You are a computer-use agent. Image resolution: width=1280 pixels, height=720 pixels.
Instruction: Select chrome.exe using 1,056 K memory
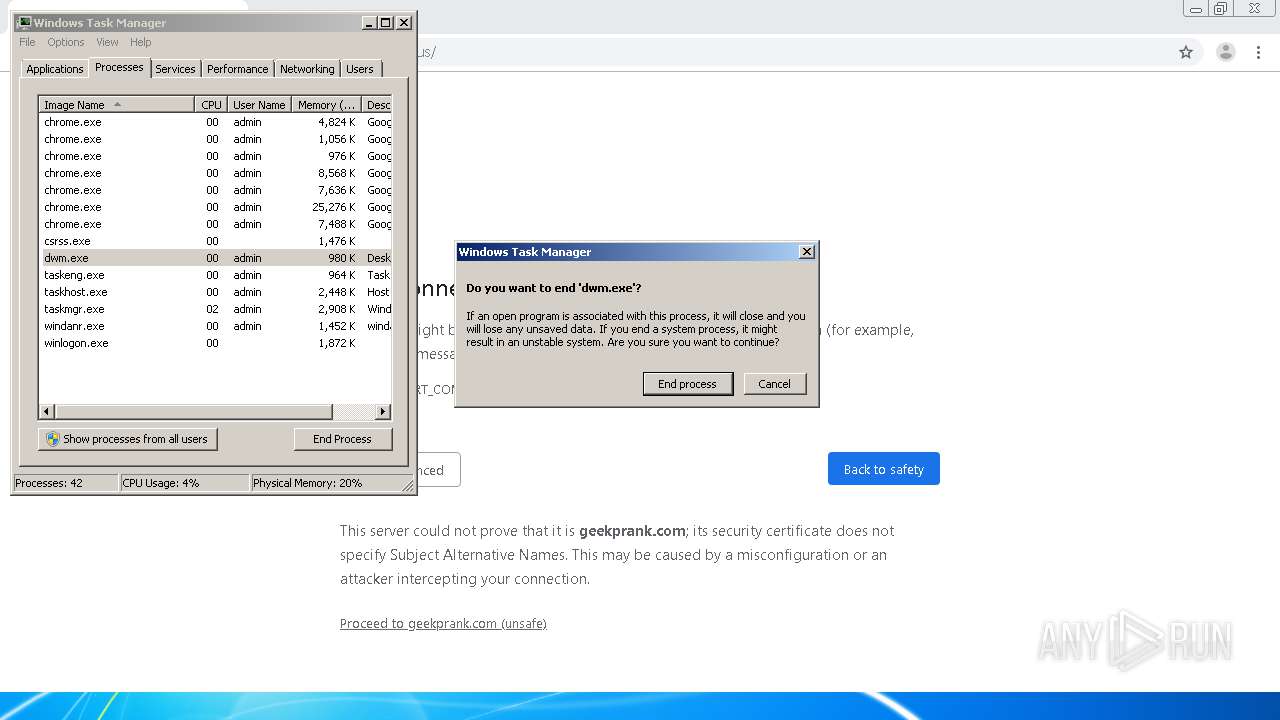pos(215,139)
